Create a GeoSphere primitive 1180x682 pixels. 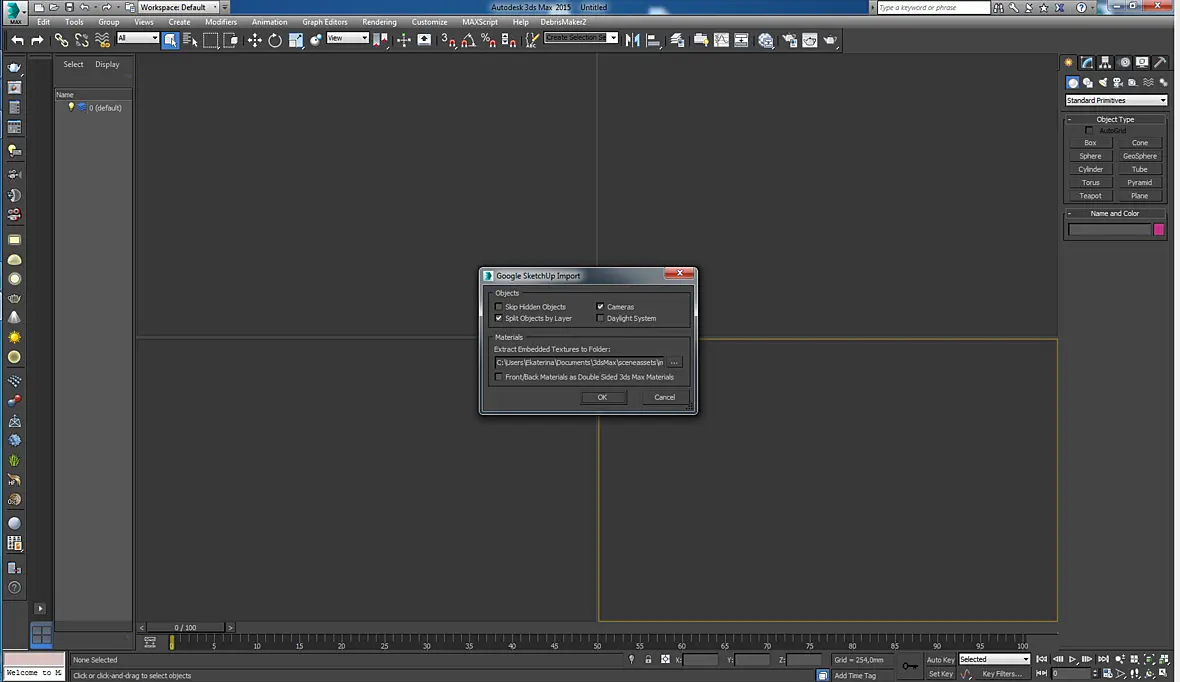pos(1139,156)
